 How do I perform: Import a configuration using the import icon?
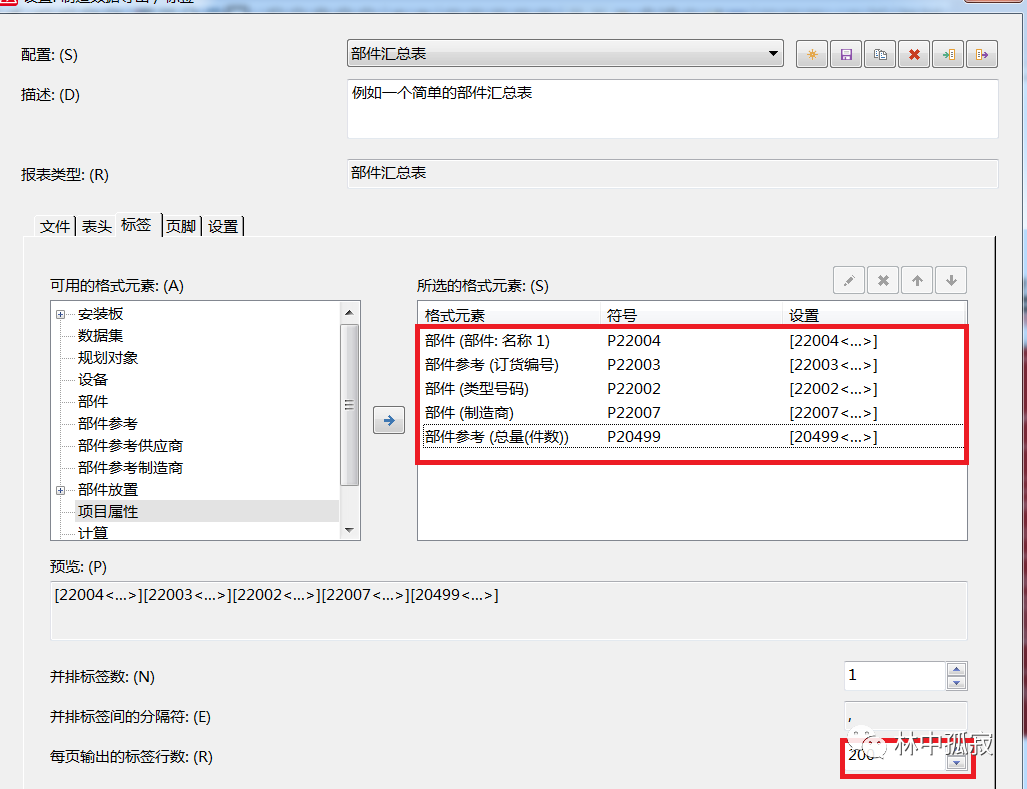point(947,54)
